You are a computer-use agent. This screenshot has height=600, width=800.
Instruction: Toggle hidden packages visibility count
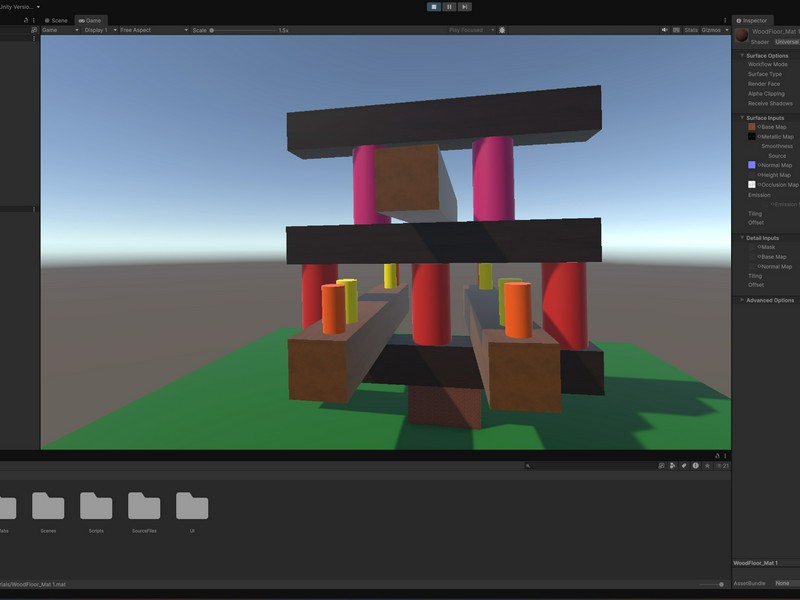[723, 466]
